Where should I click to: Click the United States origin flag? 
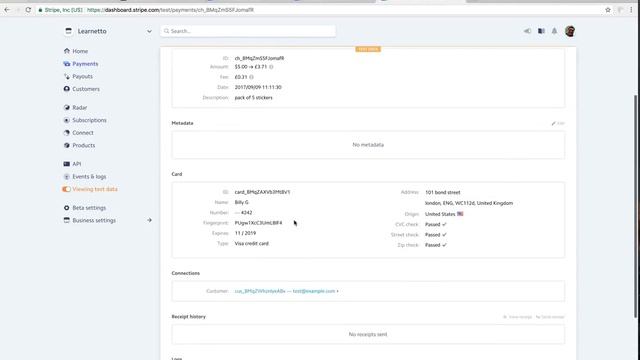pyautogui.click(x=460, y=214)
